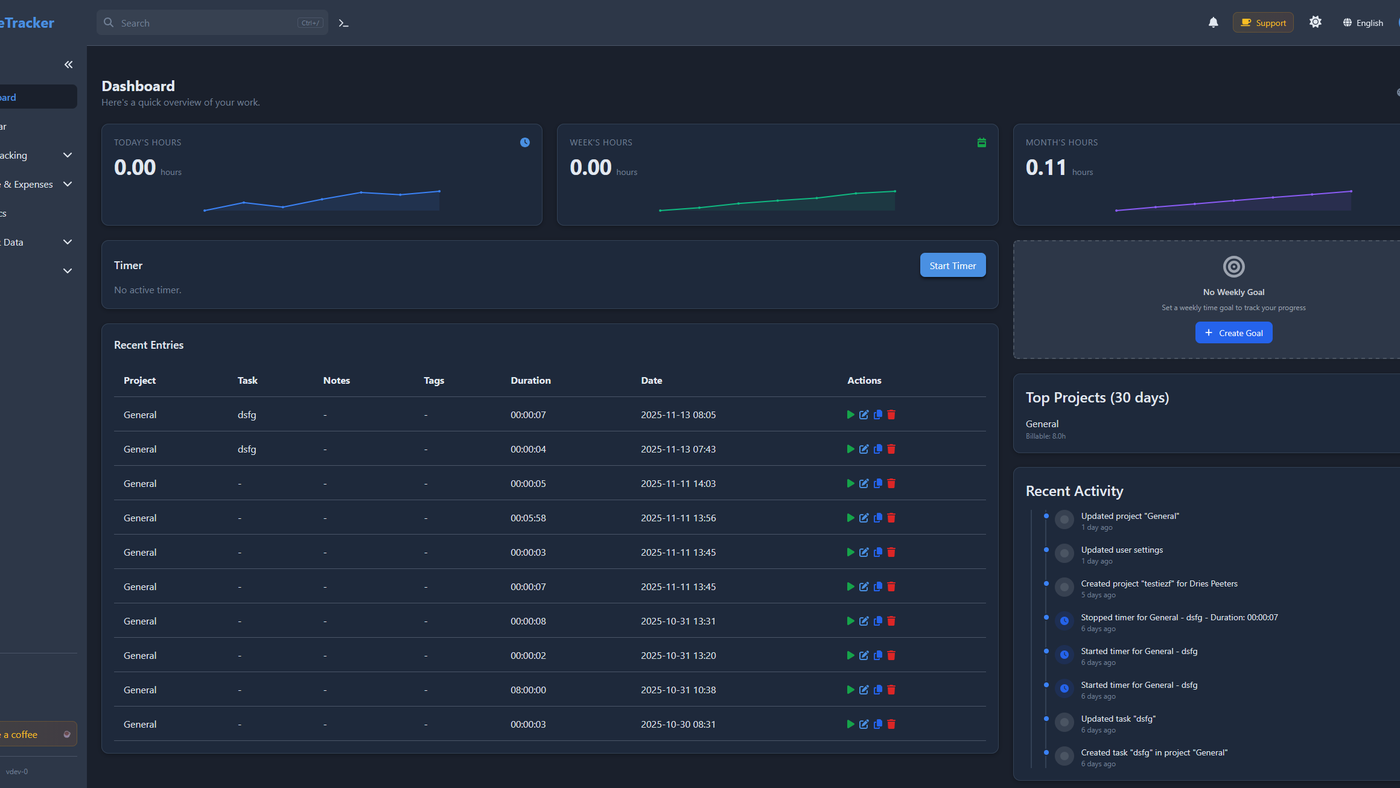Expand the unlabeled sidebar chevron below Data
This screenshot has width=1400, height=788.
tap(68, 271)
